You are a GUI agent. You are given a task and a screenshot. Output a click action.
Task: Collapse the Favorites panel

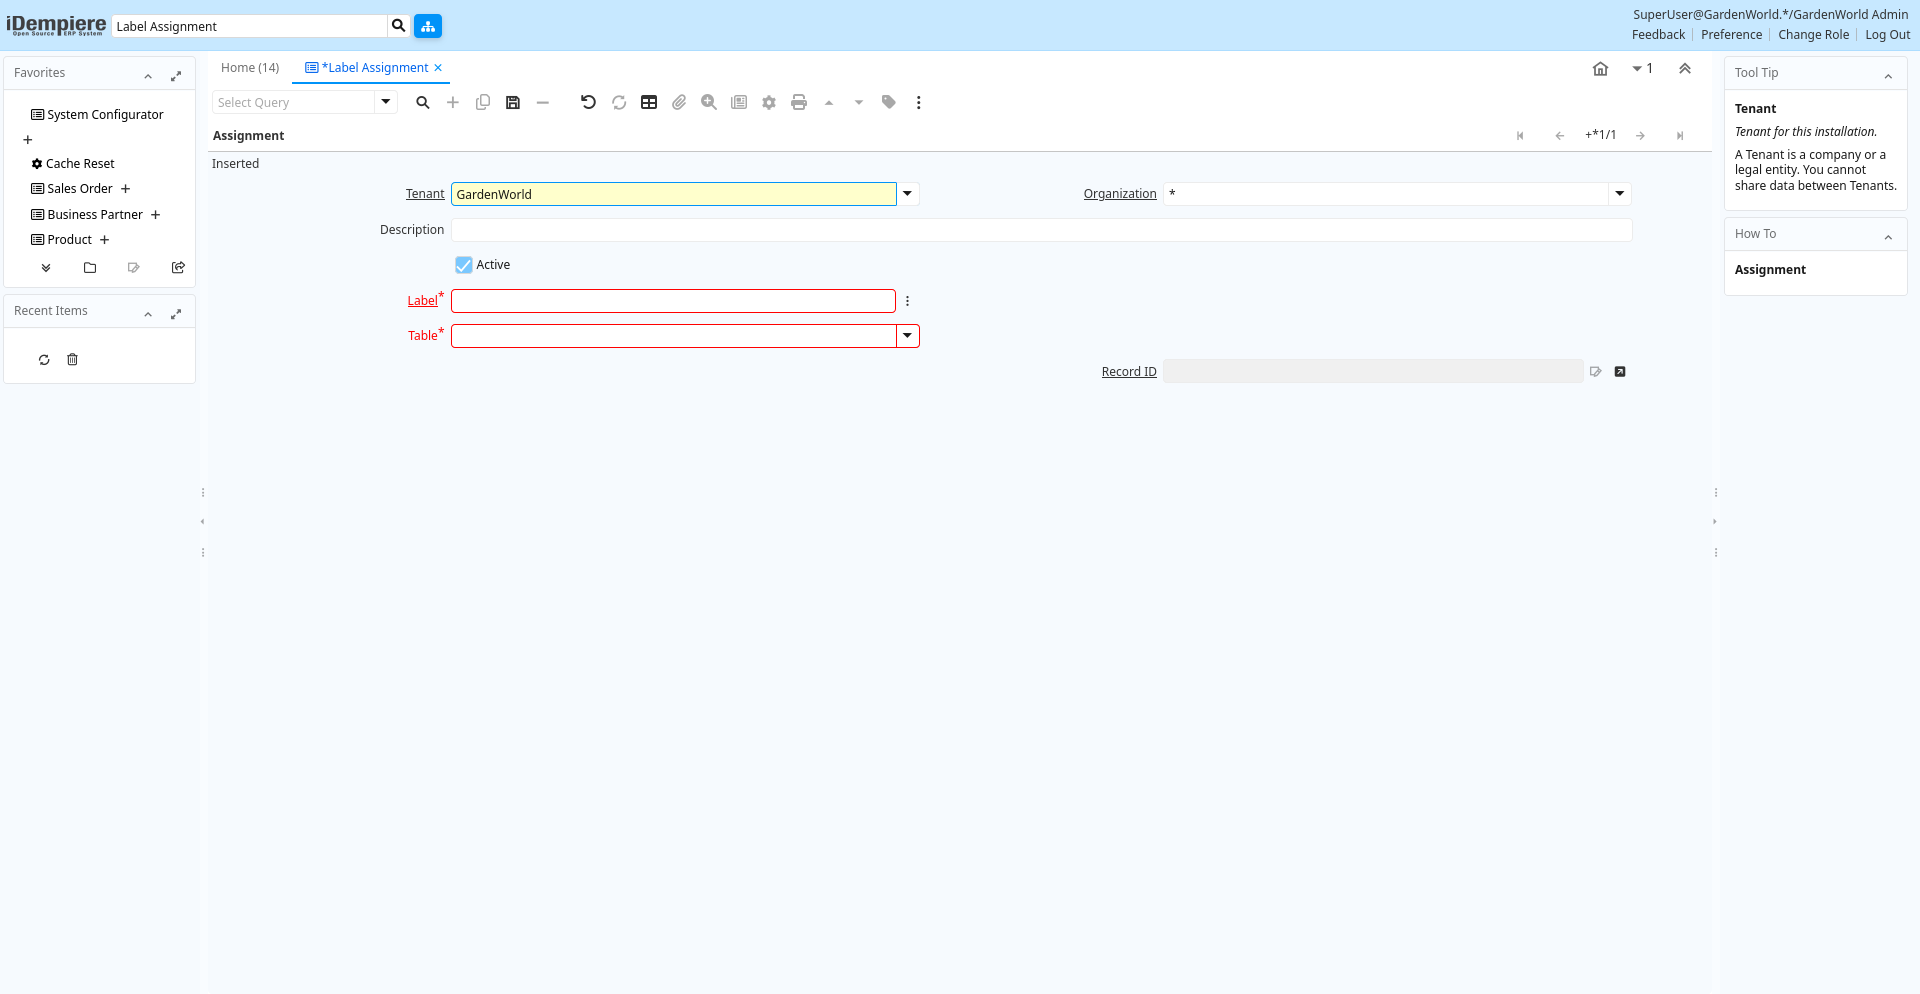(x=148, y=76)
